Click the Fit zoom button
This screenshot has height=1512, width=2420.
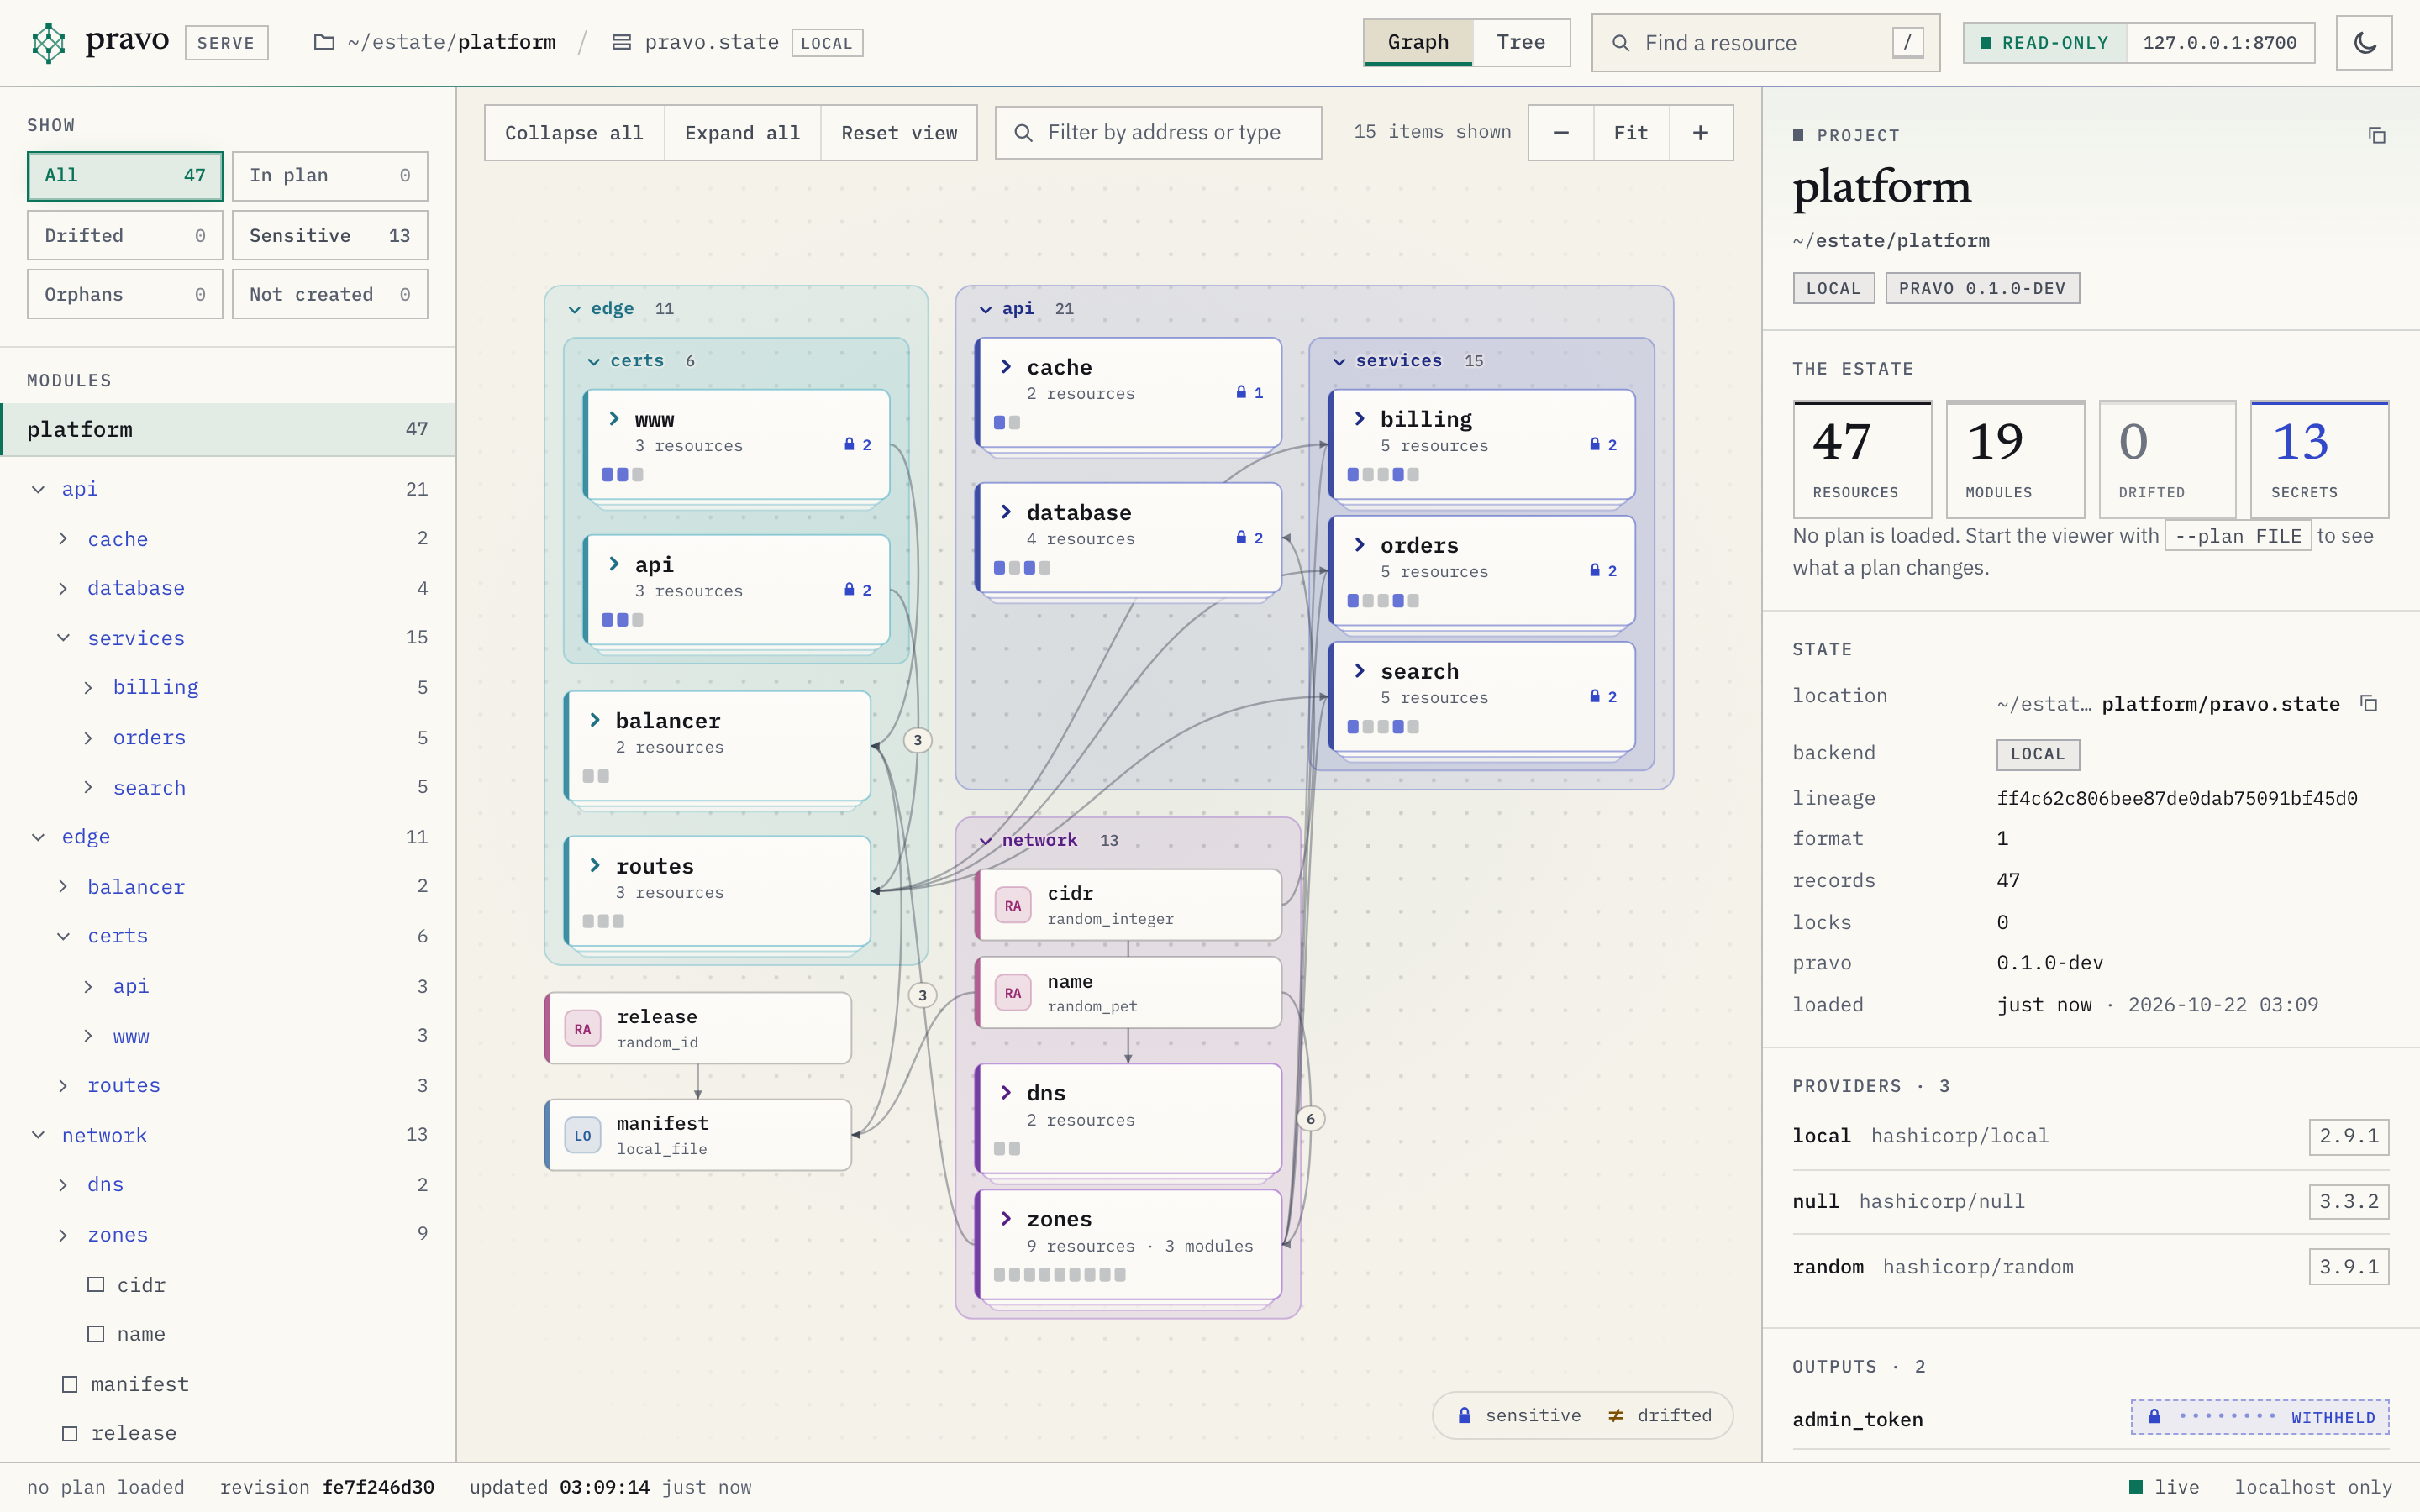click(x=1631, y=133)
